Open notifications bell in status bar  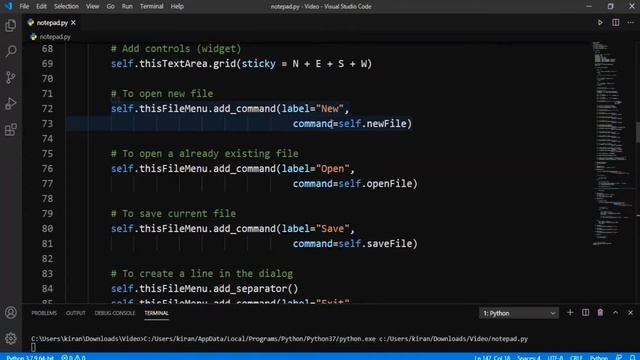pyautogui.click(x=632, y=357)
